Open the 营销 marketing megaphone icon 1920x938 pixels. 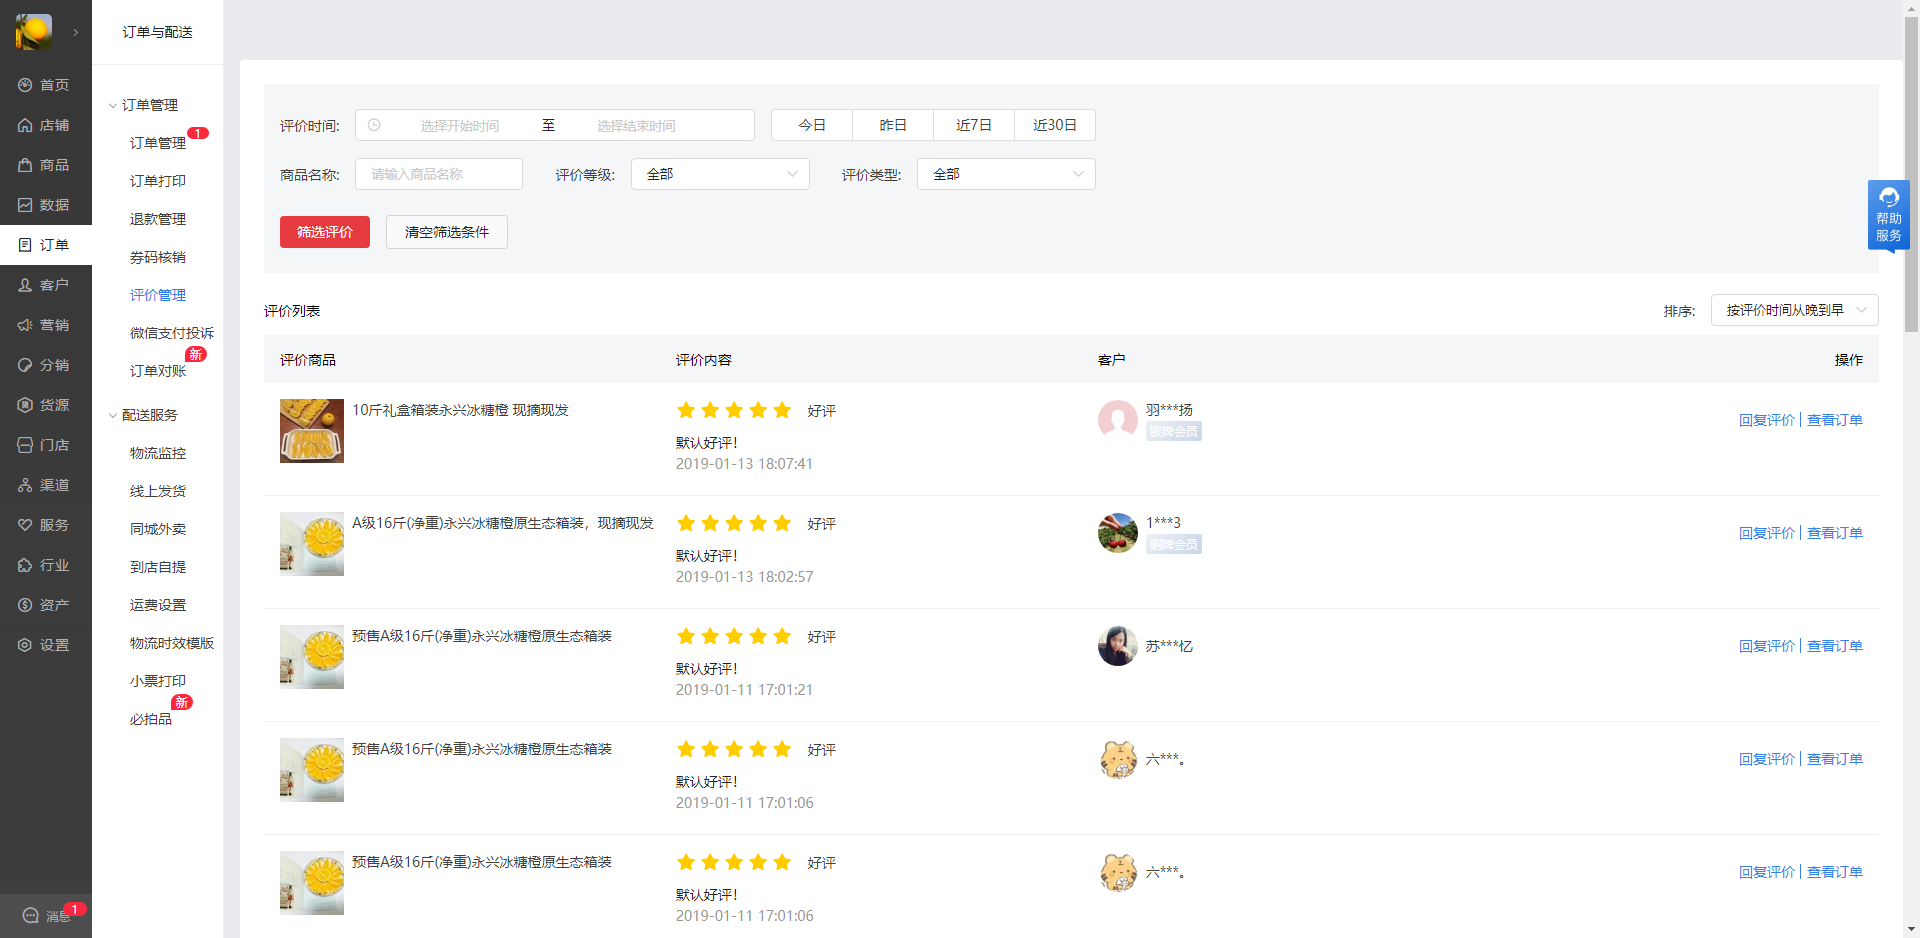pyautogui.click(x=26, y=325)
